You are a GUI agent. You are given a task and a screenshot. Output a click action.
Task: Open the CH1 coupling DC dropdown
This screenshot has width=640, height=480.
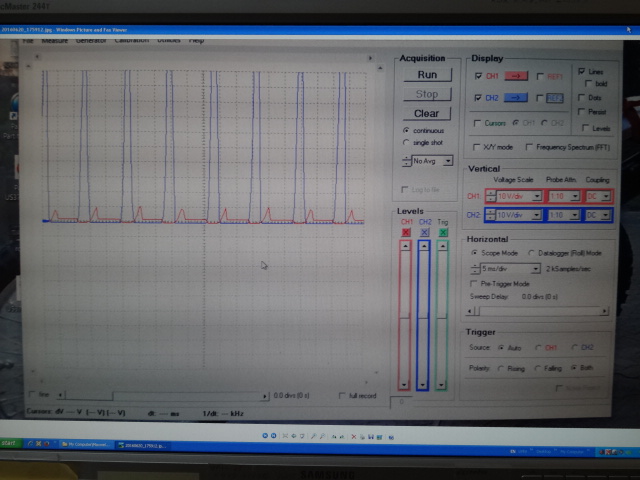point(607,196)
